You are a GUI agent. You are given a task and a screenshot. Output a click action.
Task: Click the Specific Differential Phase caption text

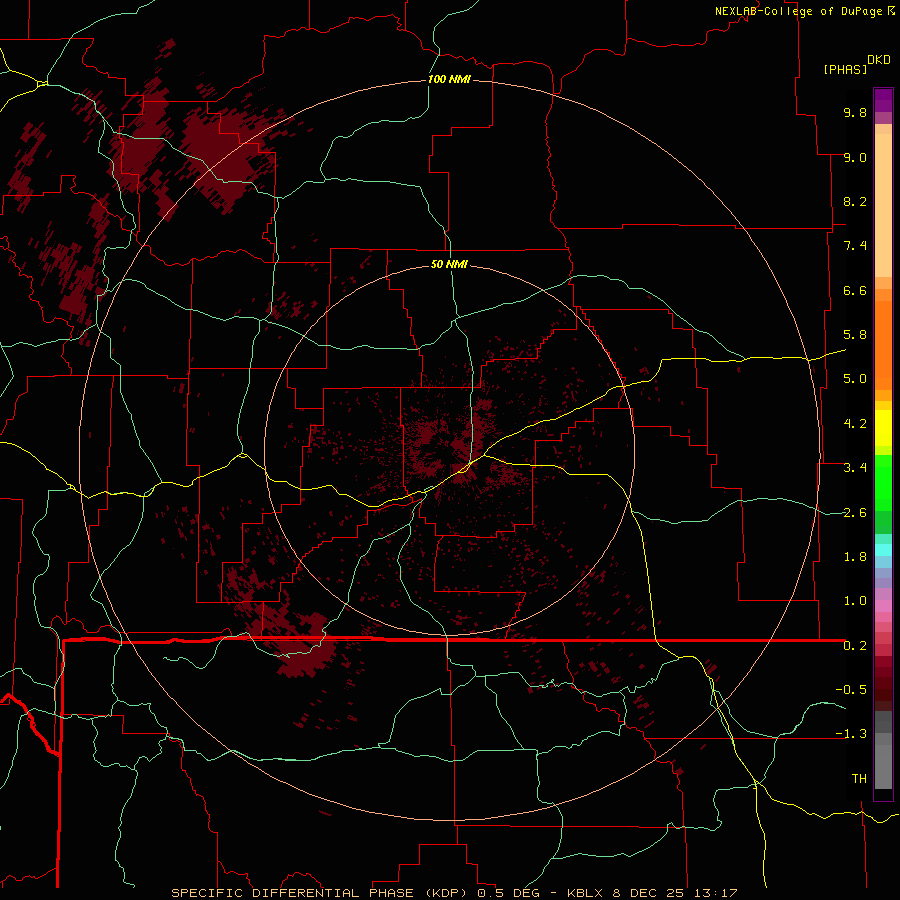point(454,893)
